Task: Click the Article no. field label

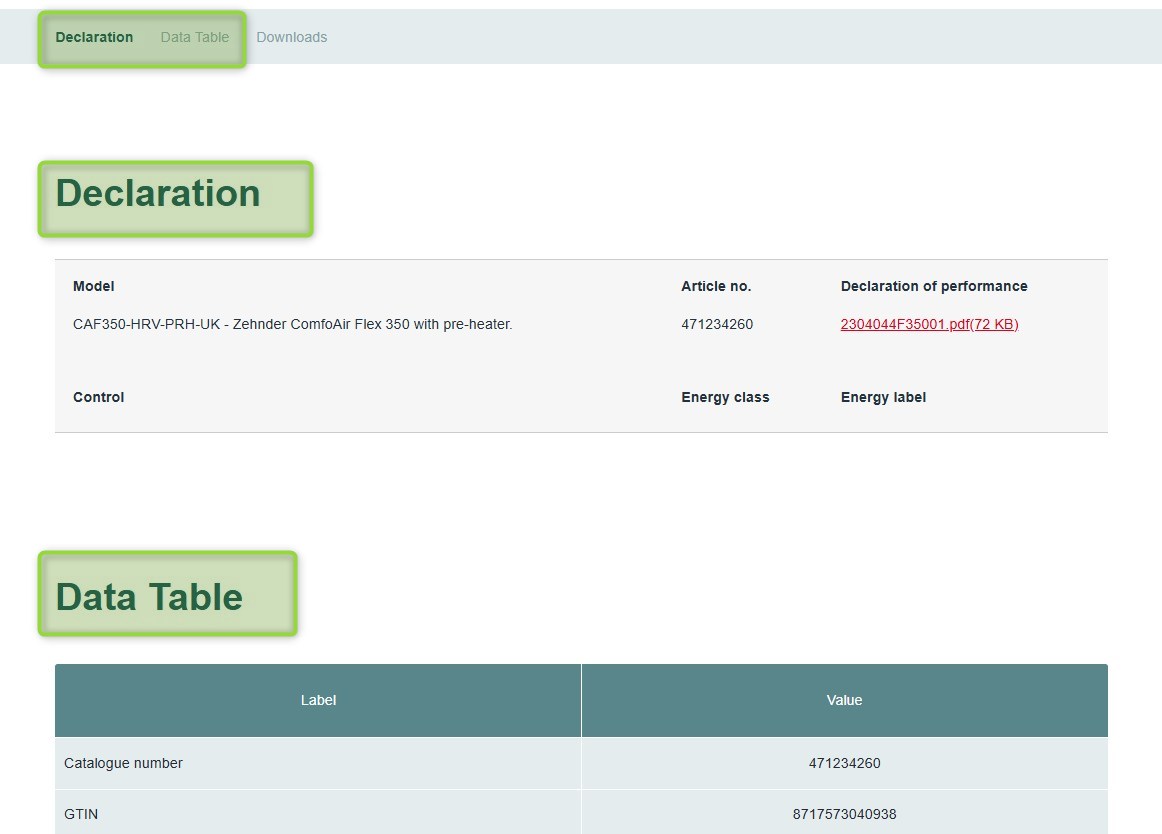Action: (716, 286)
